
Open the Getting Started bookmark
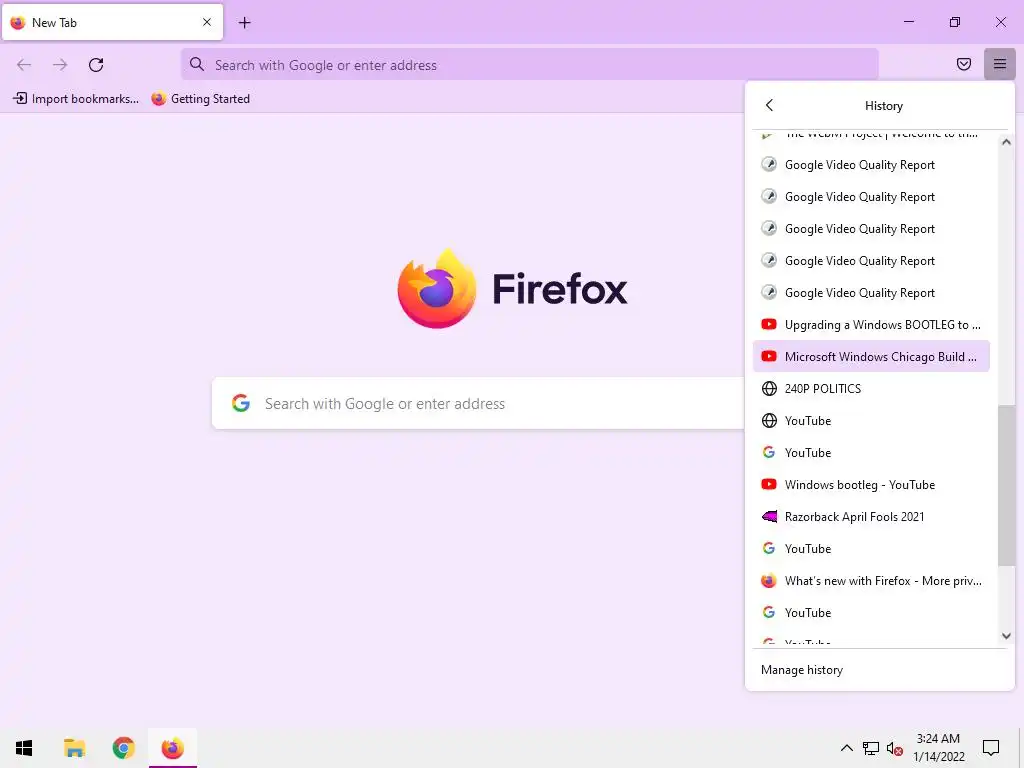click(200, 99)
